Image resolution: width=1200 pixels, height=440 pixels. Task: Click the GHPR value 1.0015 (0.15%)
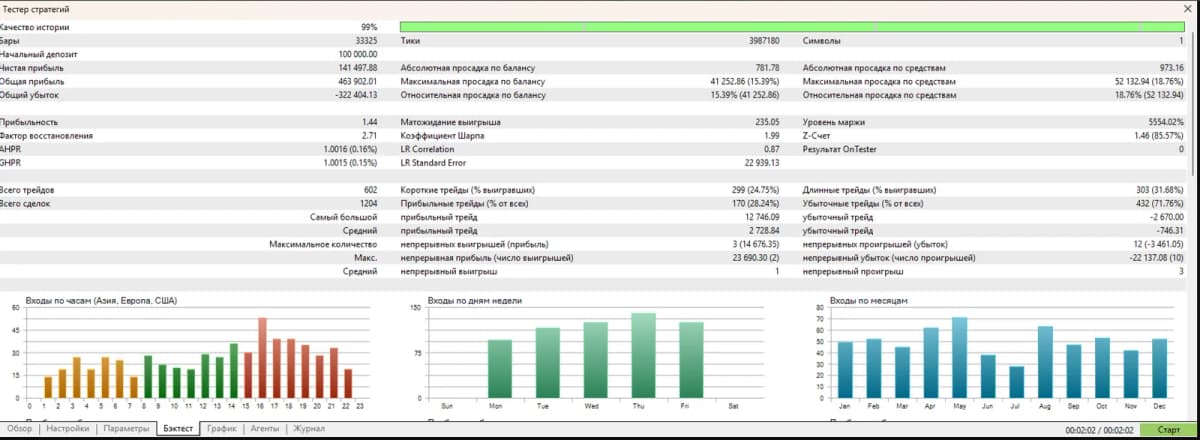[x=351, y=162]
